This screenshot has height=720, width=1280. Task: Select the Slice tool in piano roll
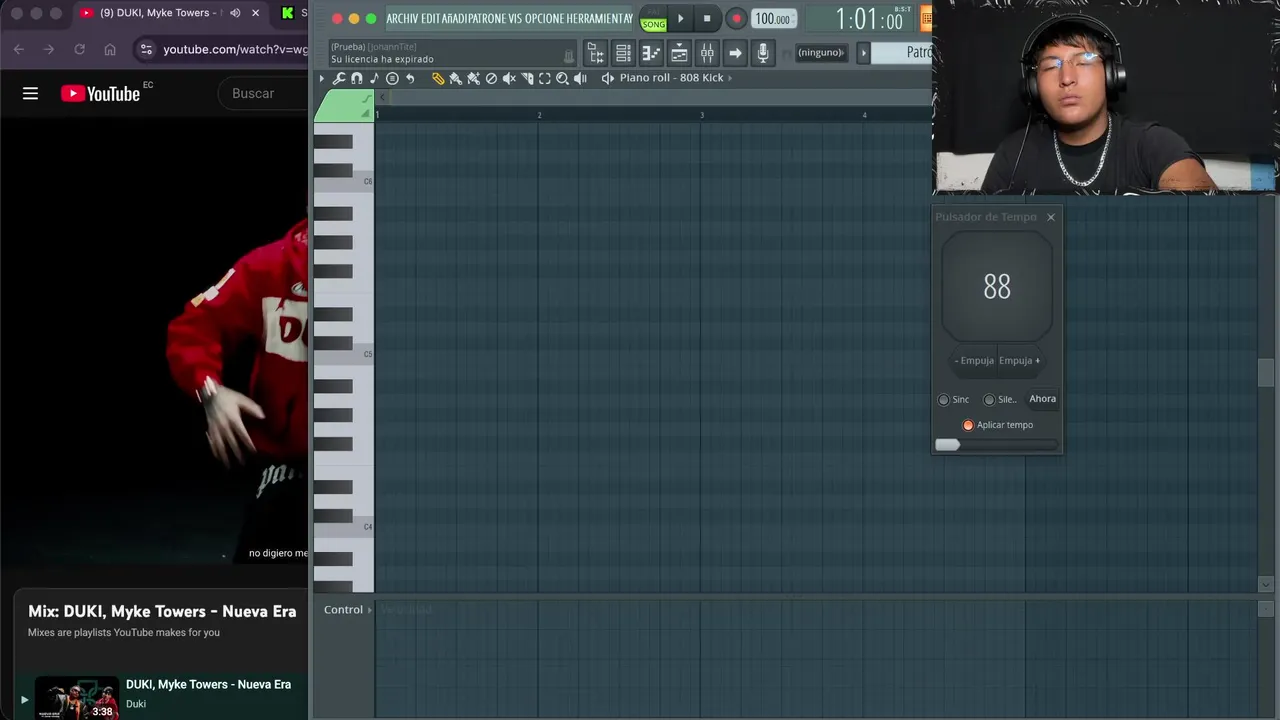point(527,78)
